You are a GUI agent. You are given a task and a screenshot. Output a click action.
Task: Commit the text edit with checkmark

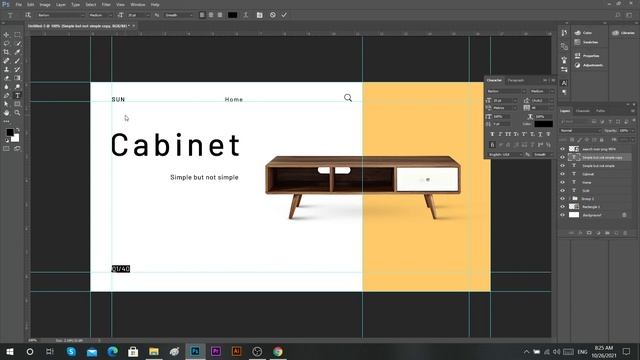click(x=284, y=15)
